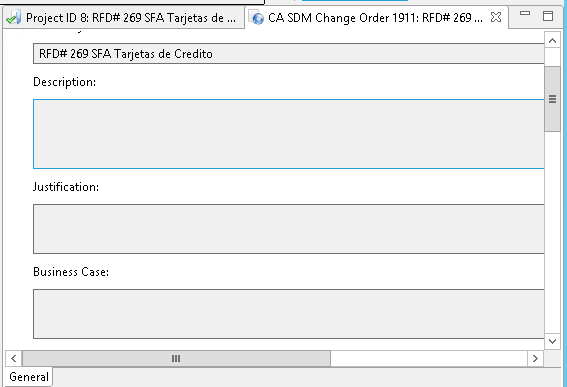Click the vertical scrollbar thumb
567x387 pixels.
pos(552,99)
